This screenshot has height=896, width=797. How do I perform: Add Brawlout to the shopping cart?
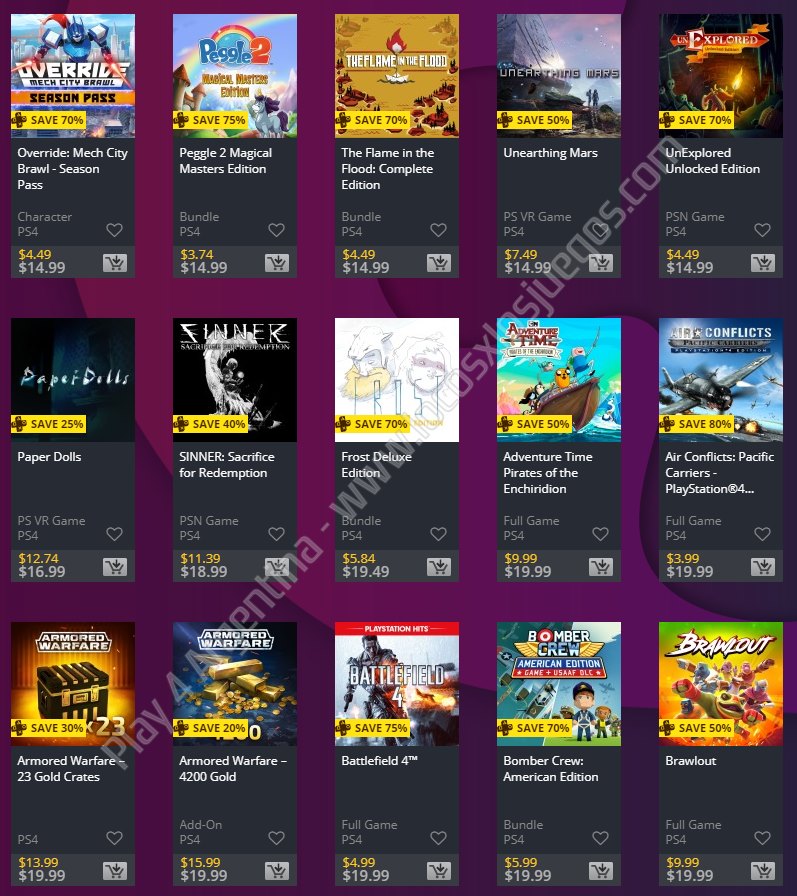pos(763,871)
